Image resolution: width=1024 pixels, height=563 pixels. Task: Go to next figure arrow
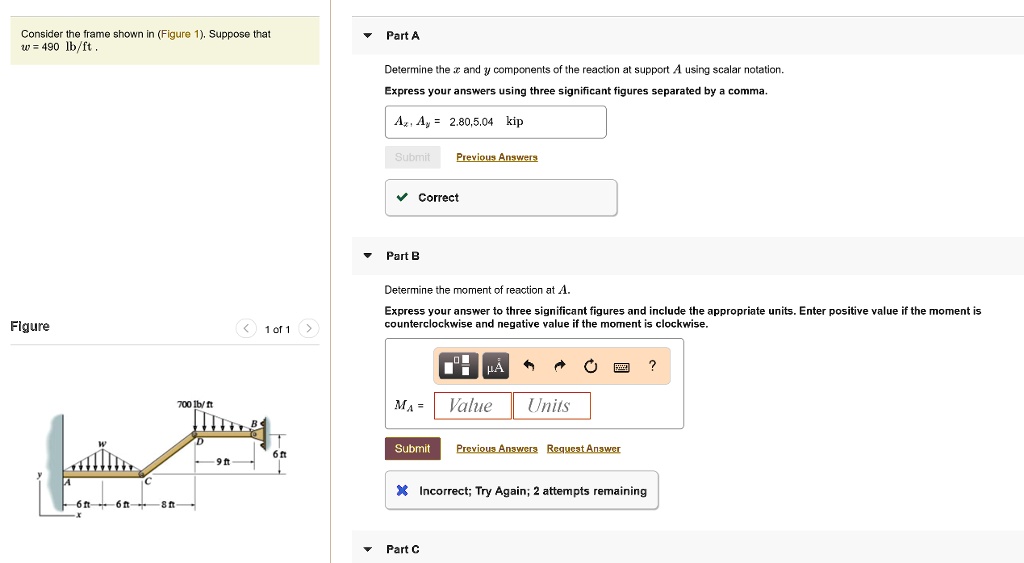tap(309, 329)
